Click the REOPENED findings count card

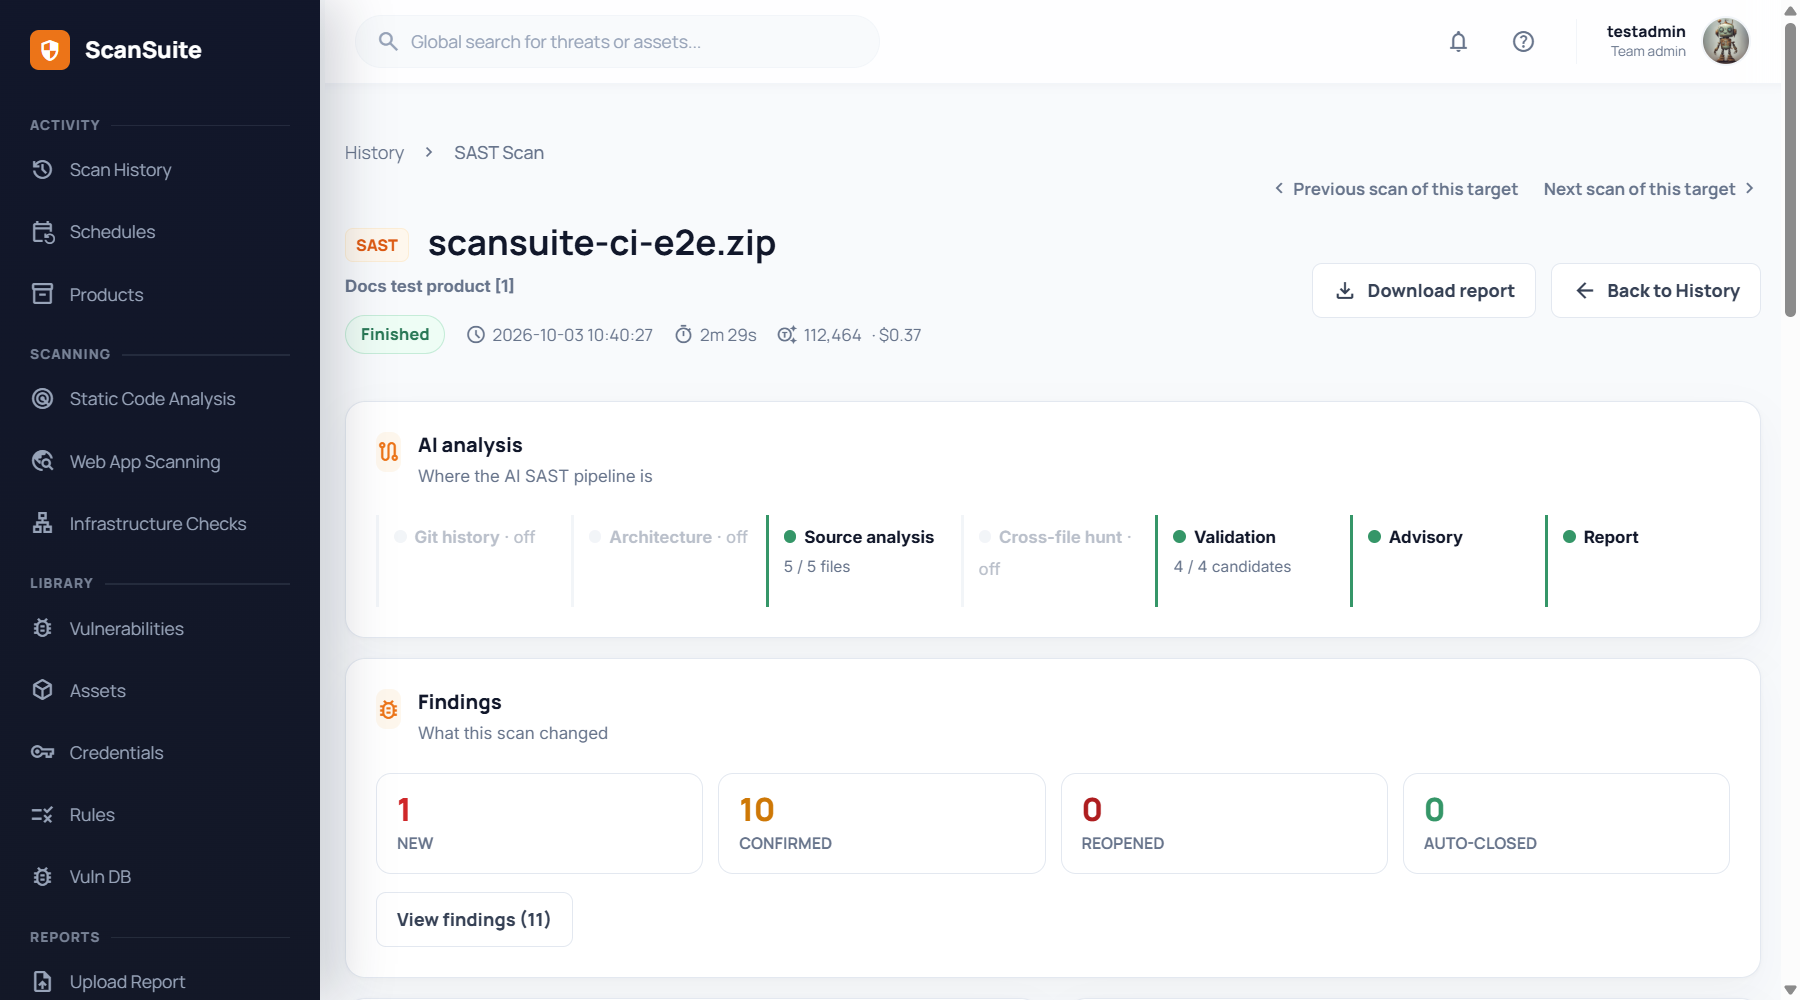(x=1224, y=824)
